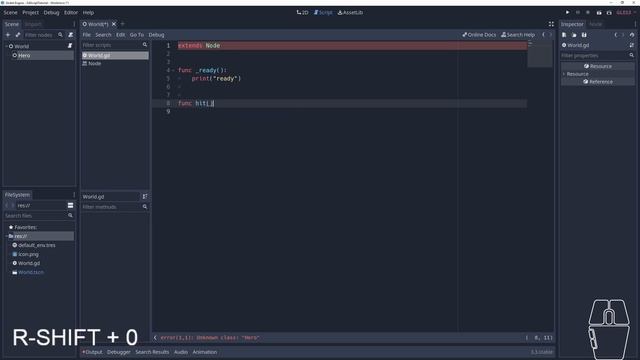Click the search icon in Filter properties
The height and width of the screenshot is (360, 640).
(x=631, y=56)
